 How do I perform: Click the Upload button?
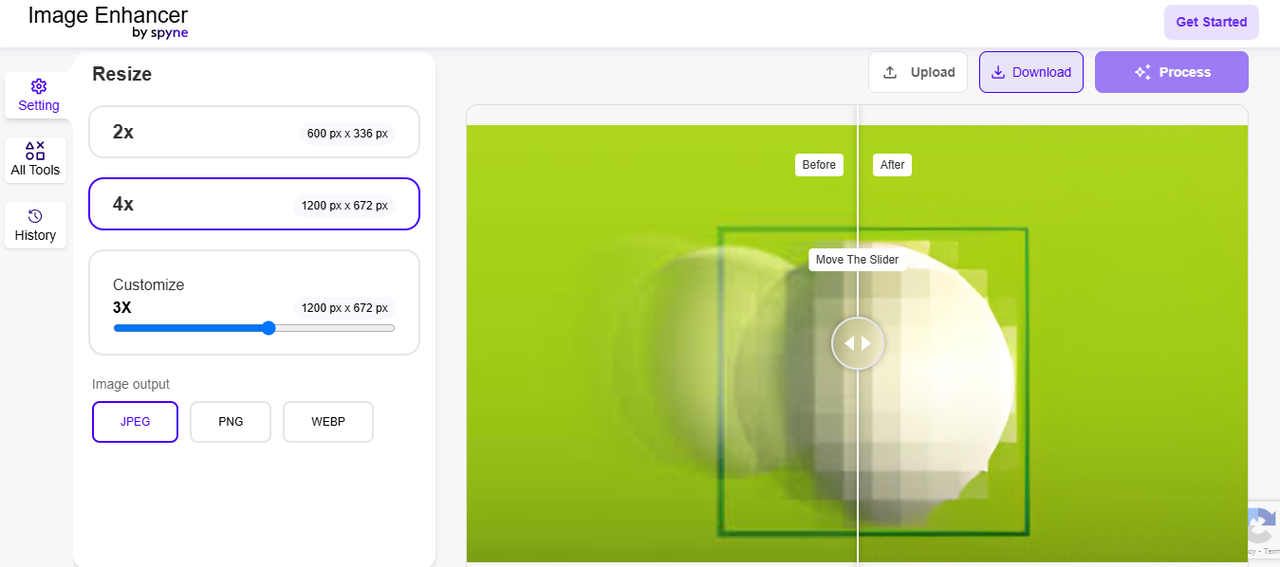click(918, 72)
